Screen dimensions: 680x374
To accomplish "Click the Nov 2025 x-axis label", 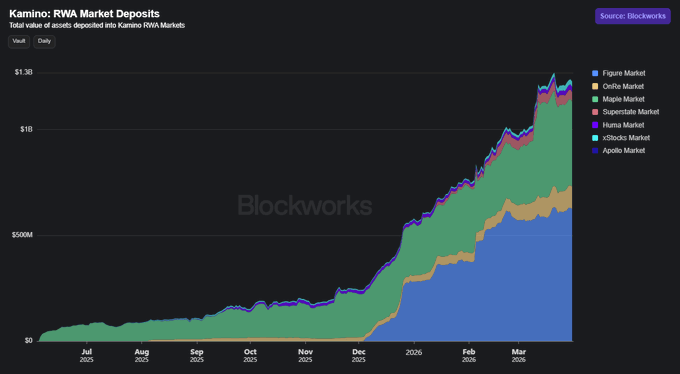I will coord(305,355).
